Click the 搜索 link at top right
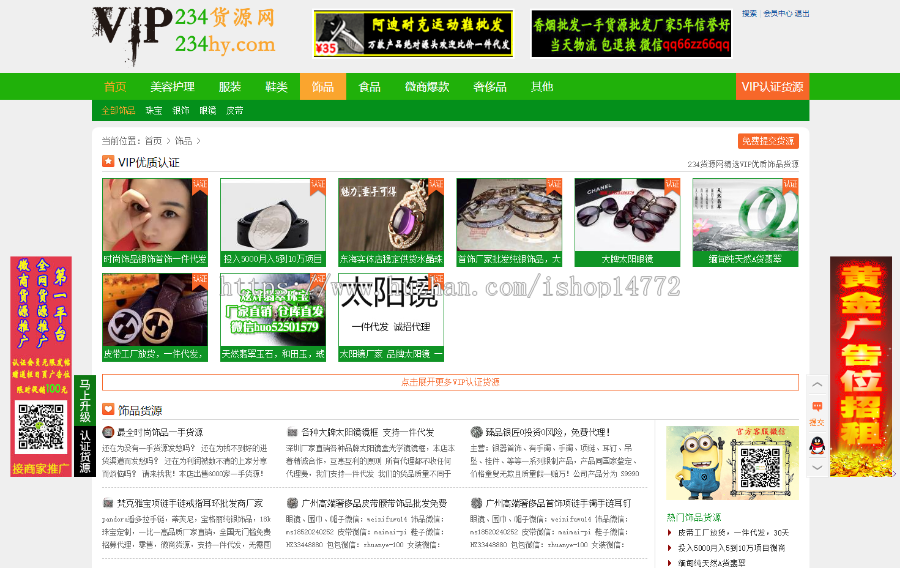Image resolution: width=900 pixels, height=568 pixels. click(x=749, y=13)
